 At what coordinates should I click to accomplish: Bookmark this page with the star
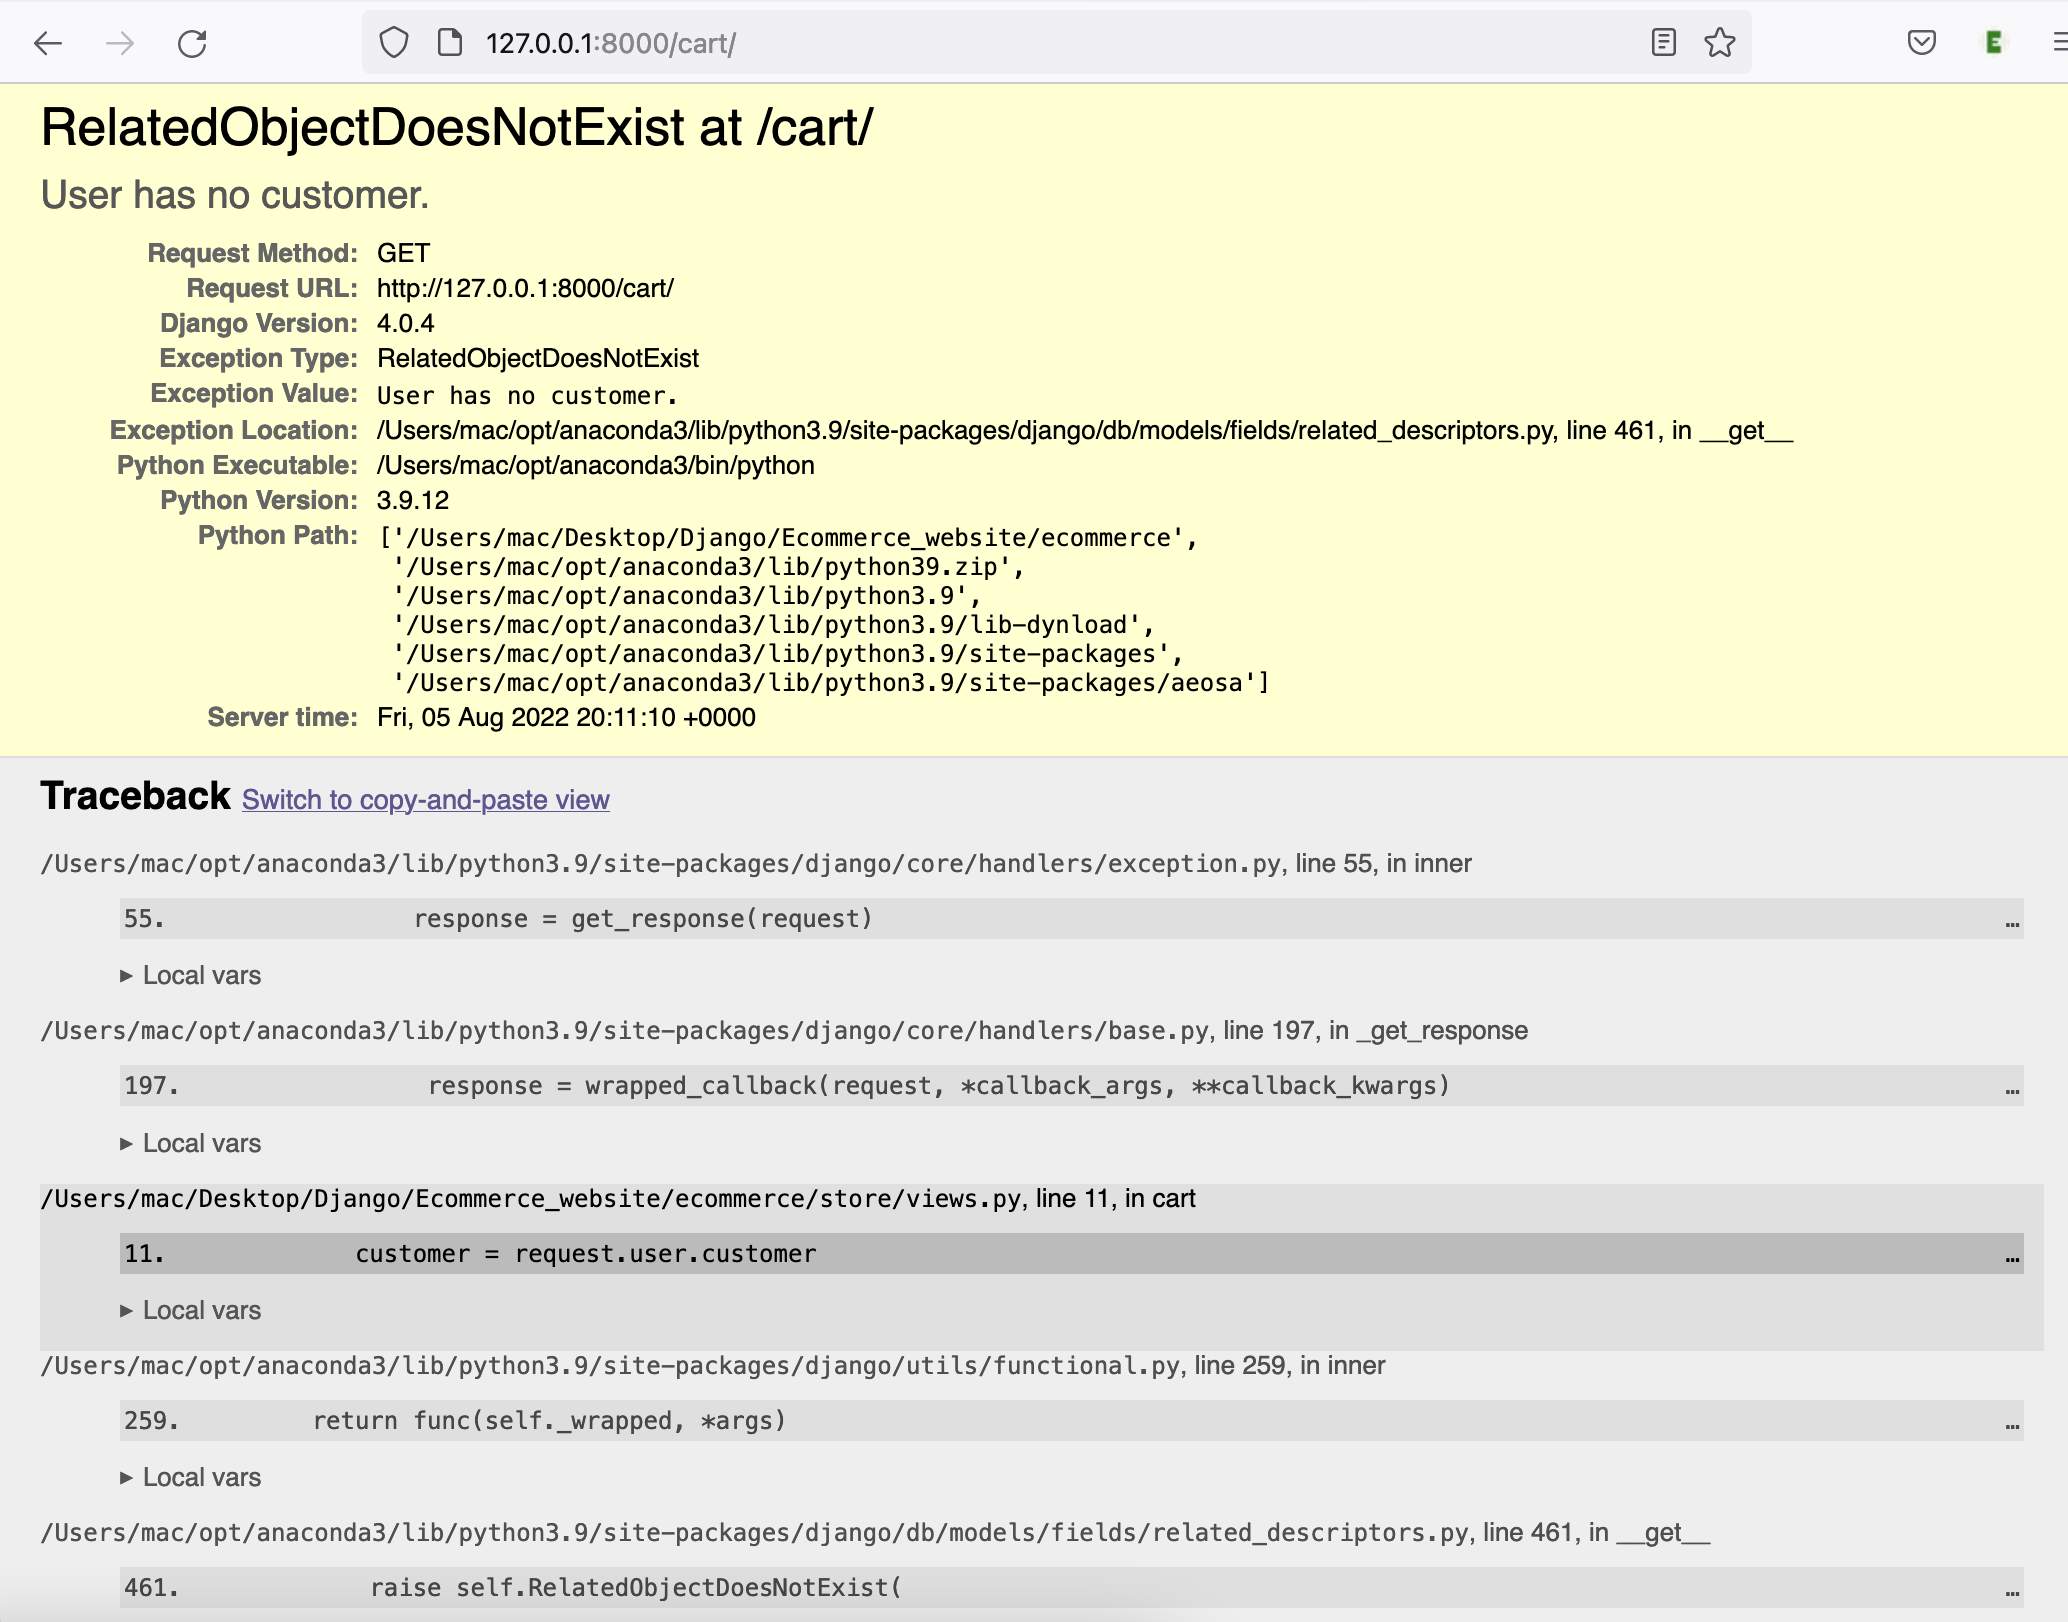1720,43
